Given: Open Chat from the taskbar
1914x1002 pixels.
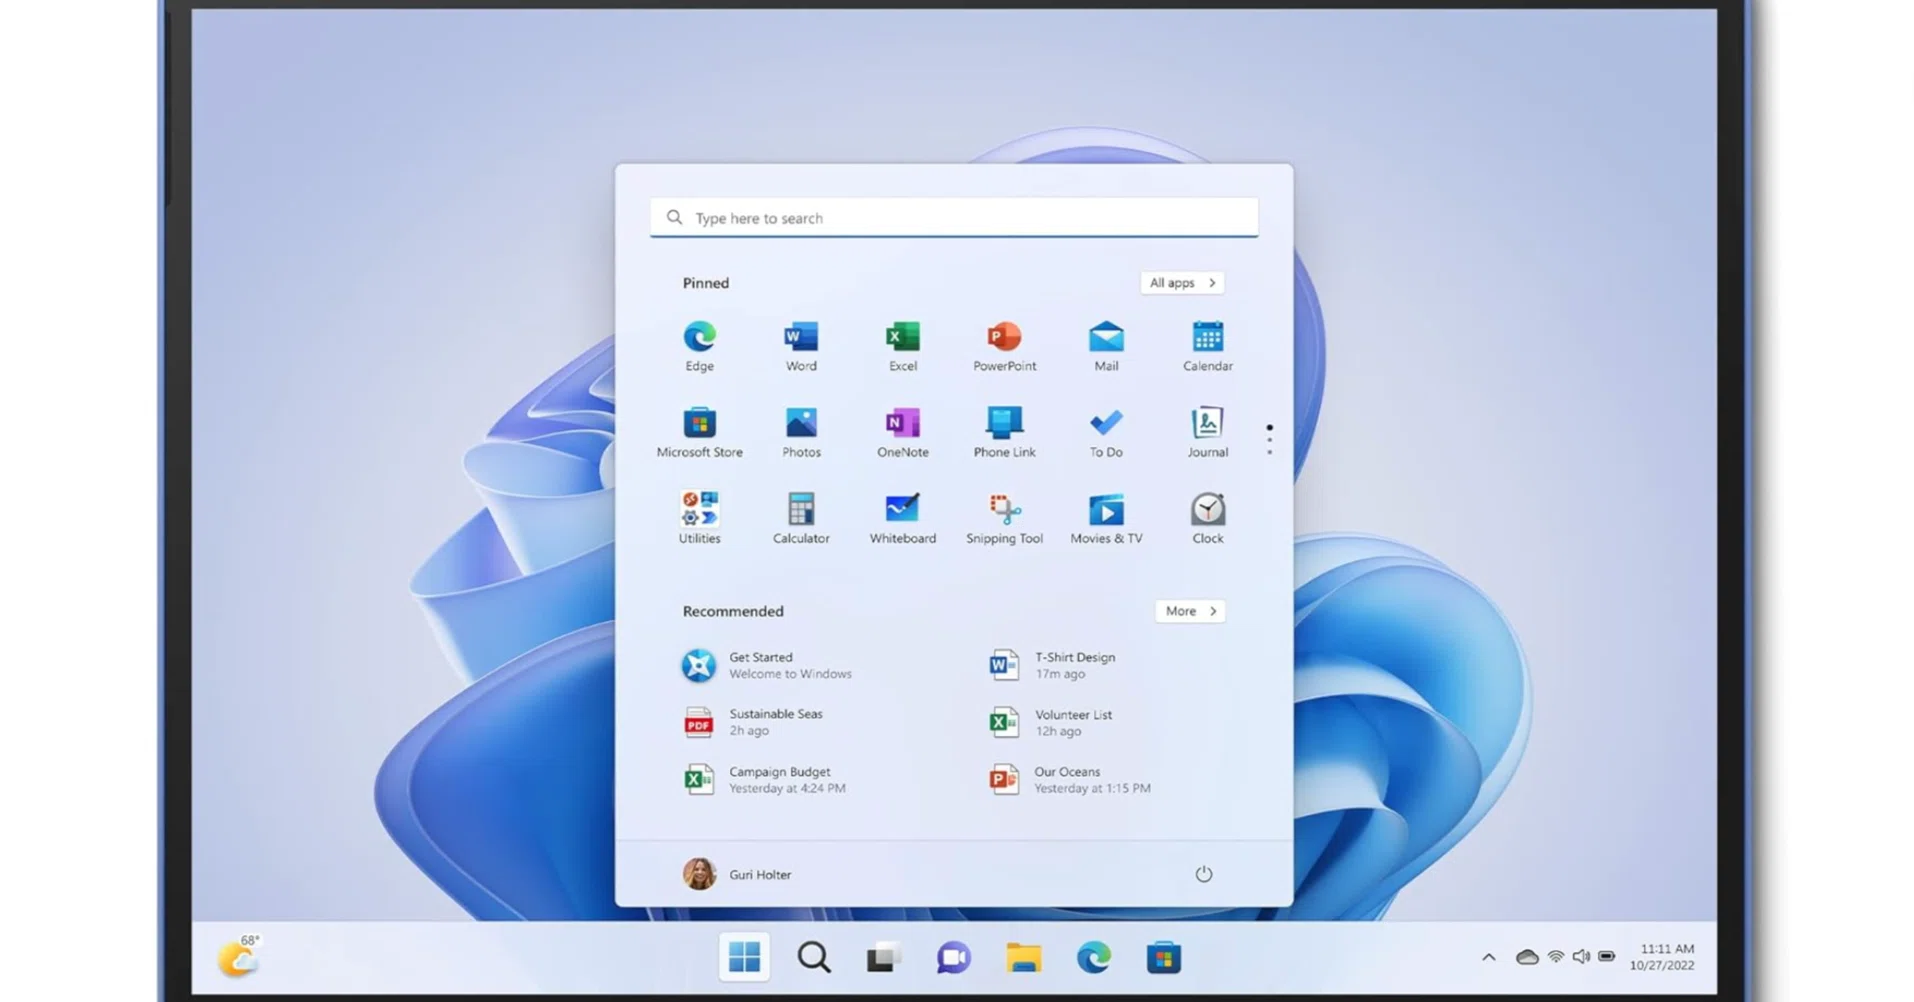Looking at the screenshot, I should tap(953, 958).
